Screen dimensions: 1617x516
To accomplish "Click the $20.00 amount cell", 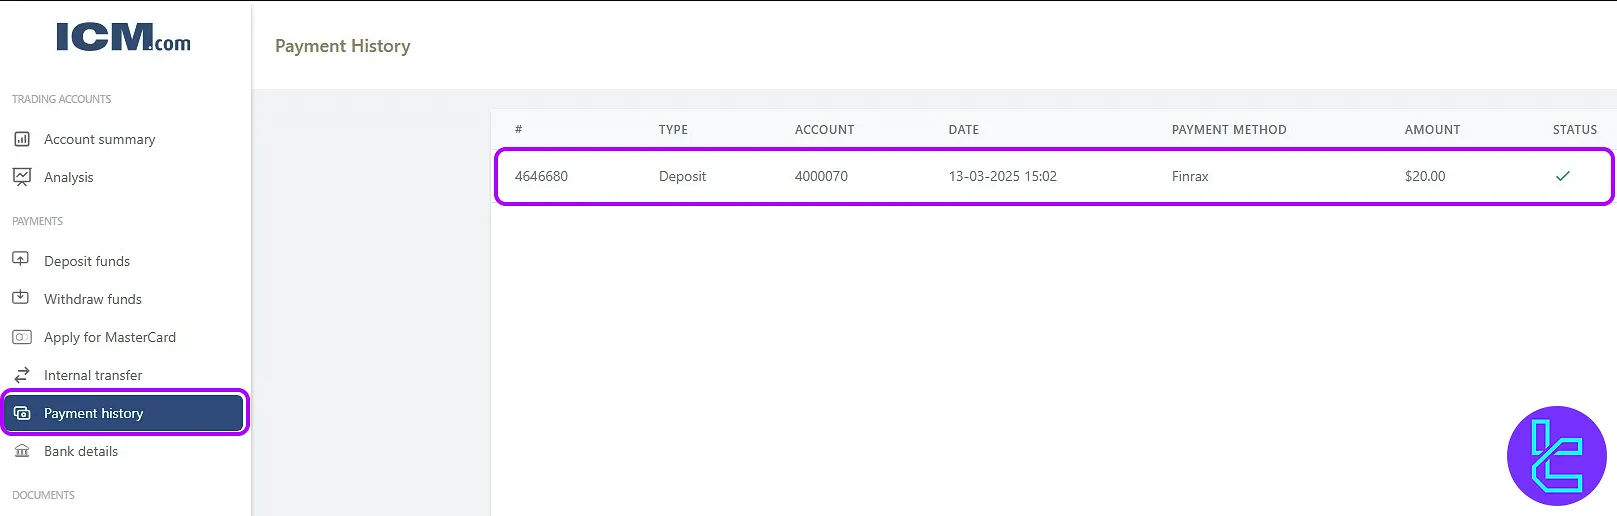I will (x=1425, y=176).
